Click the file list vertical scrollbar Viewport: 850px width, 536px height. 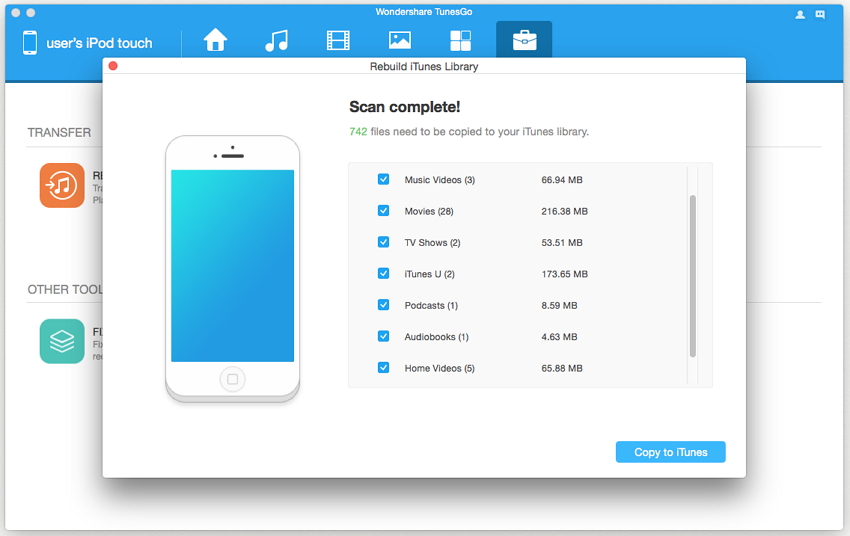point(692,276)
